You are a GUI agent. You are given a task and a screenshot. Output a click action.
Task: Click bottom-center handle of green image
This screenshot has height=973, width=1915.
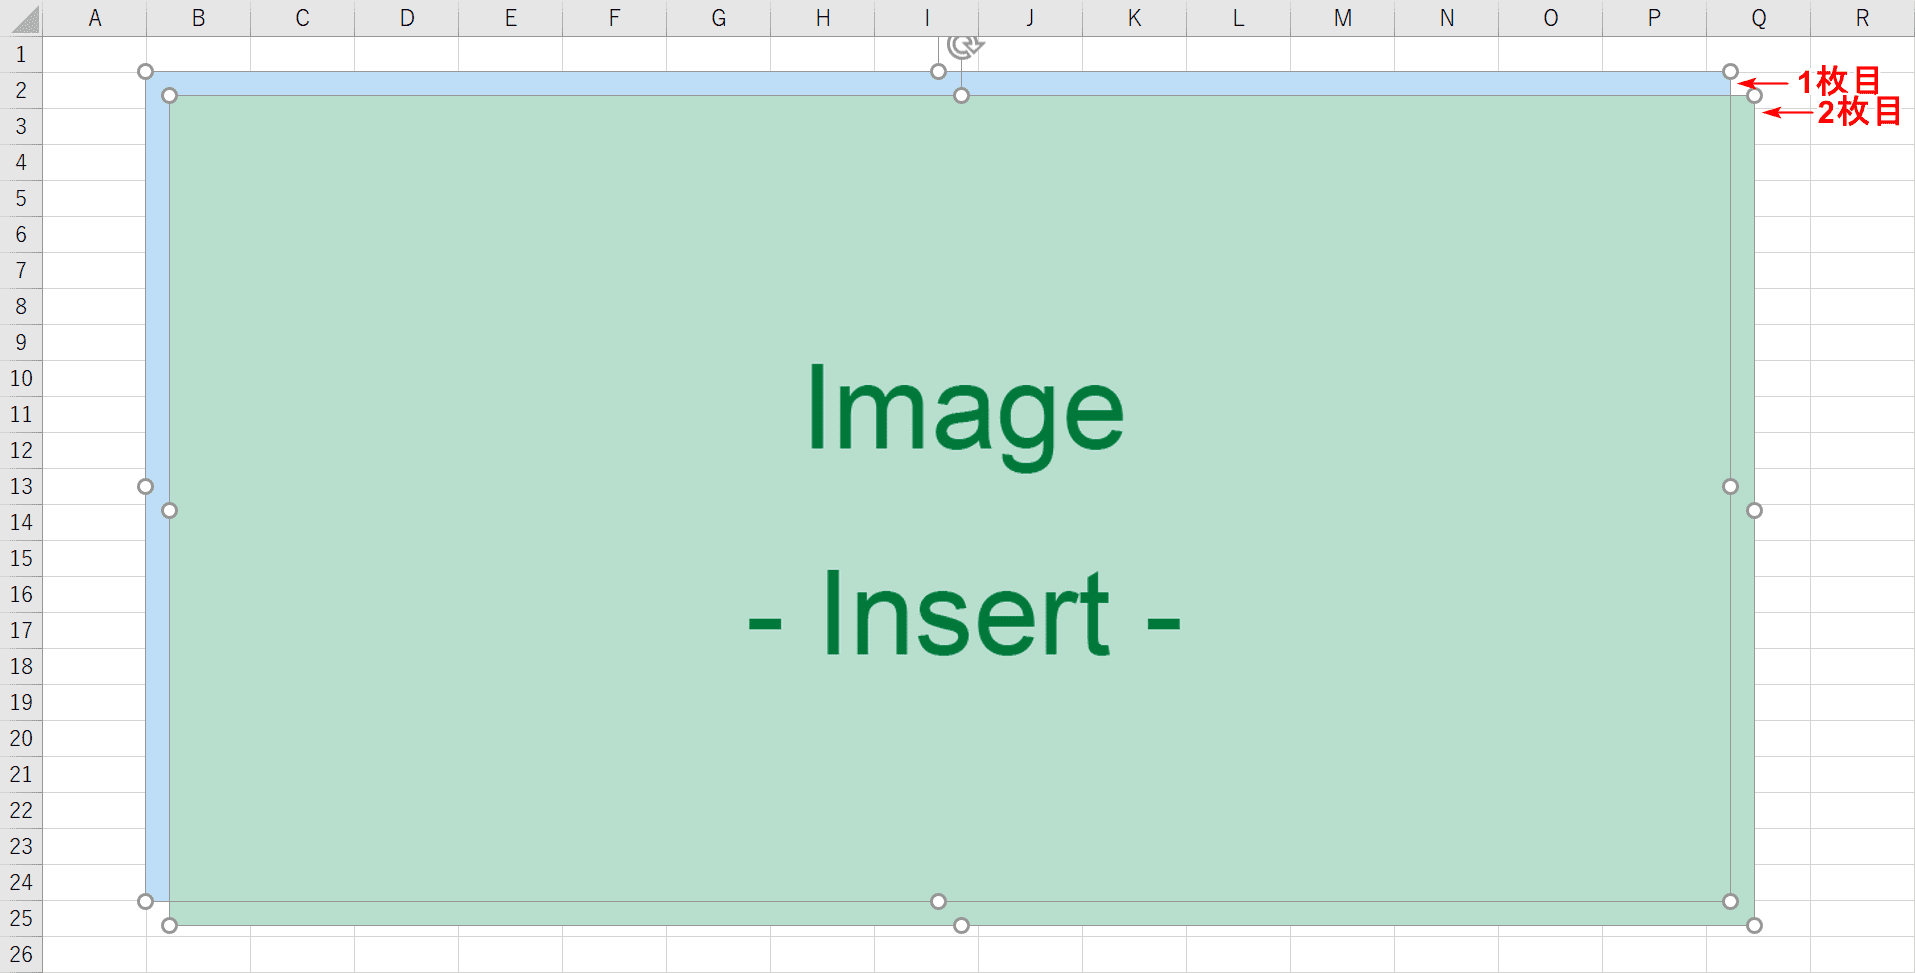tap(961, 925)
